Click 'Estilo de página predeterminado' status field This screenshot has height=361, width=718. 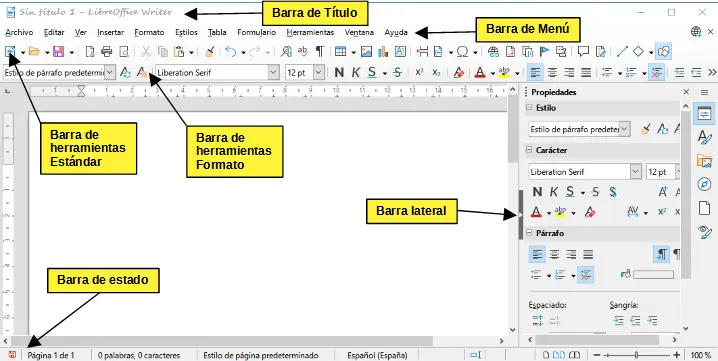(x=261, y=355)
